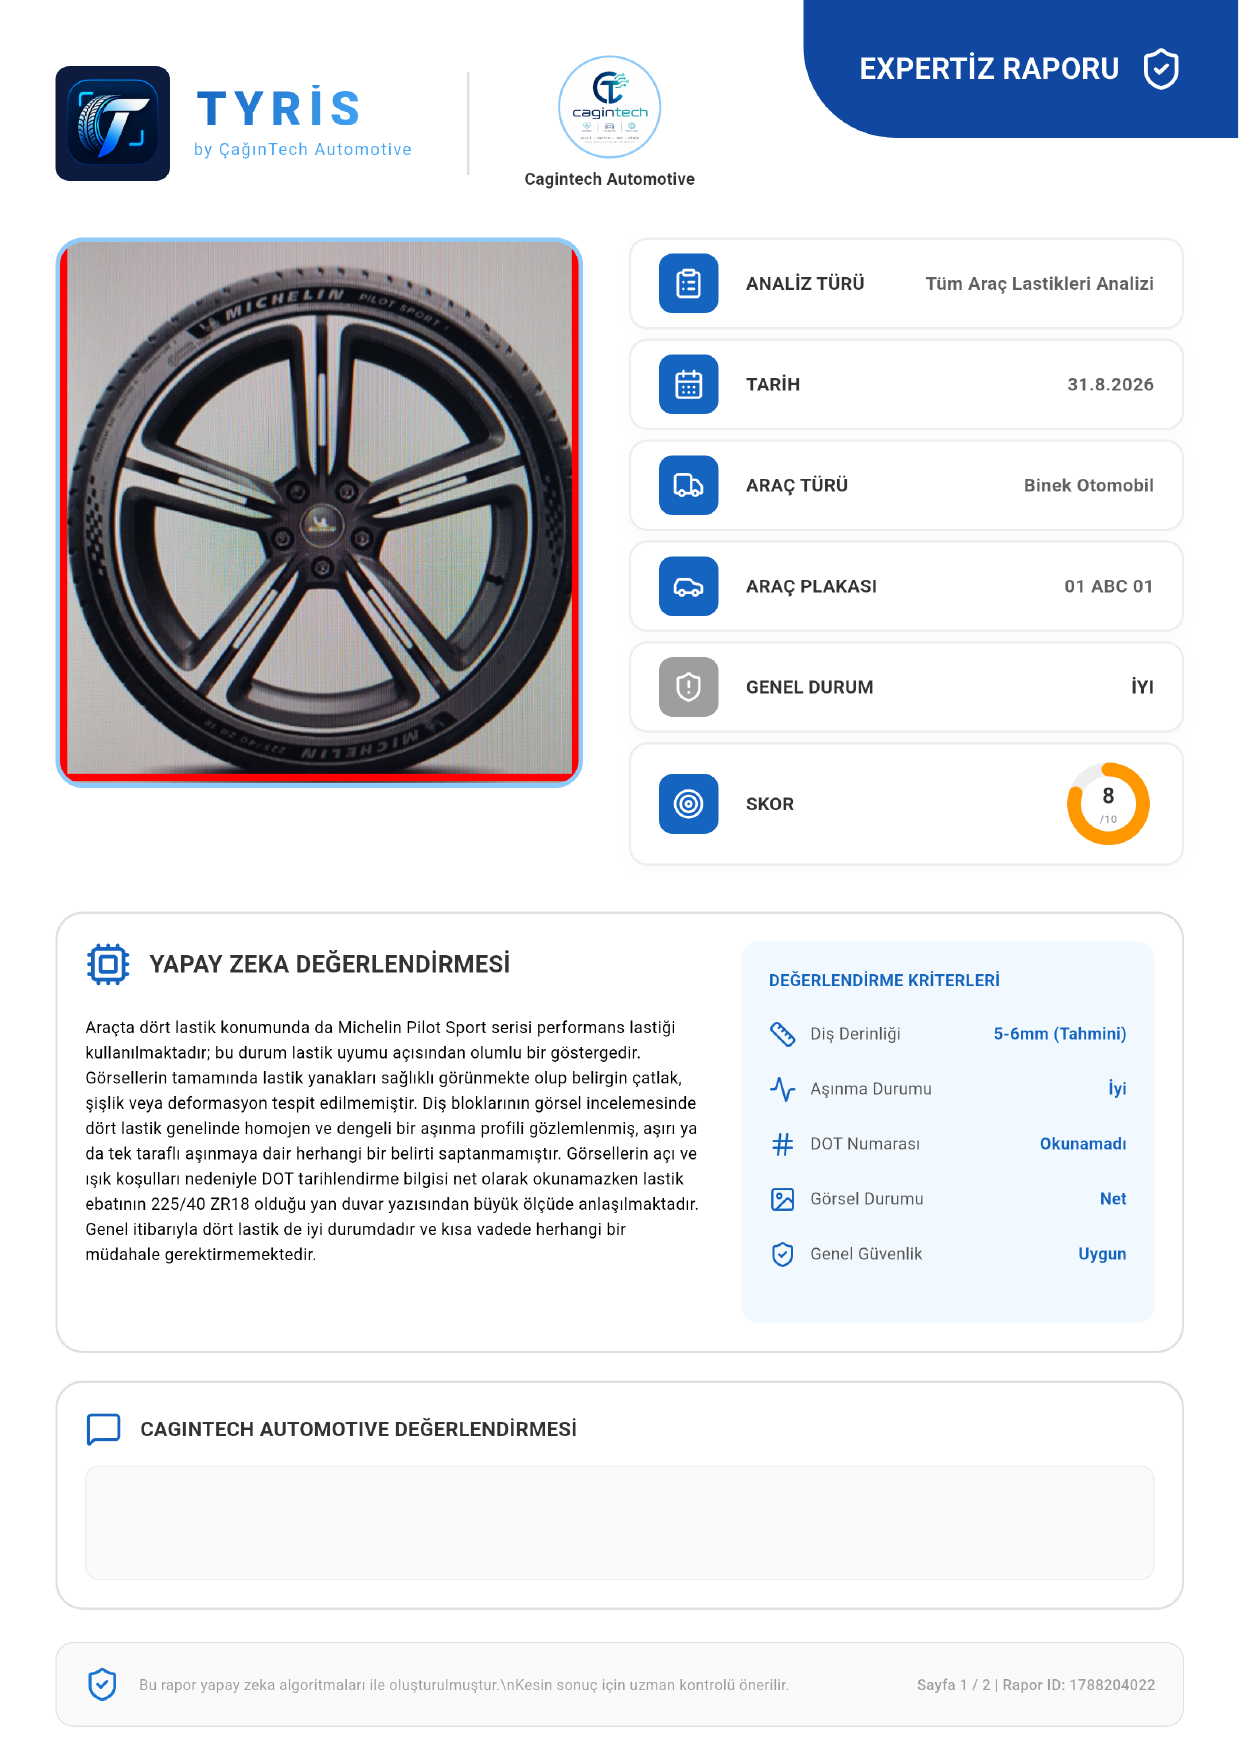Click the GENEL DURUM label
This screenshot has width=1241, height=1754.
[x=809, y=688]
